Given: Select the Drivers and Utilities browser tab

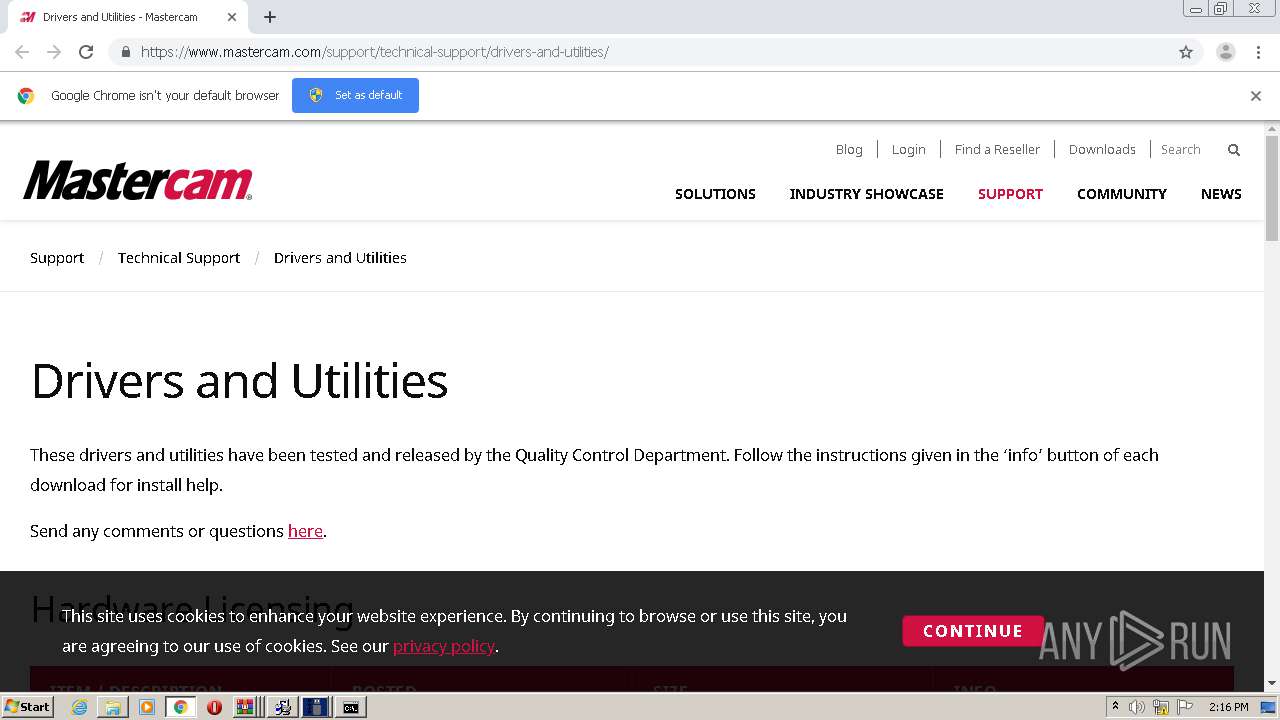Looking at the screenshot, I should pyautogui.click(x=129, y=17).
